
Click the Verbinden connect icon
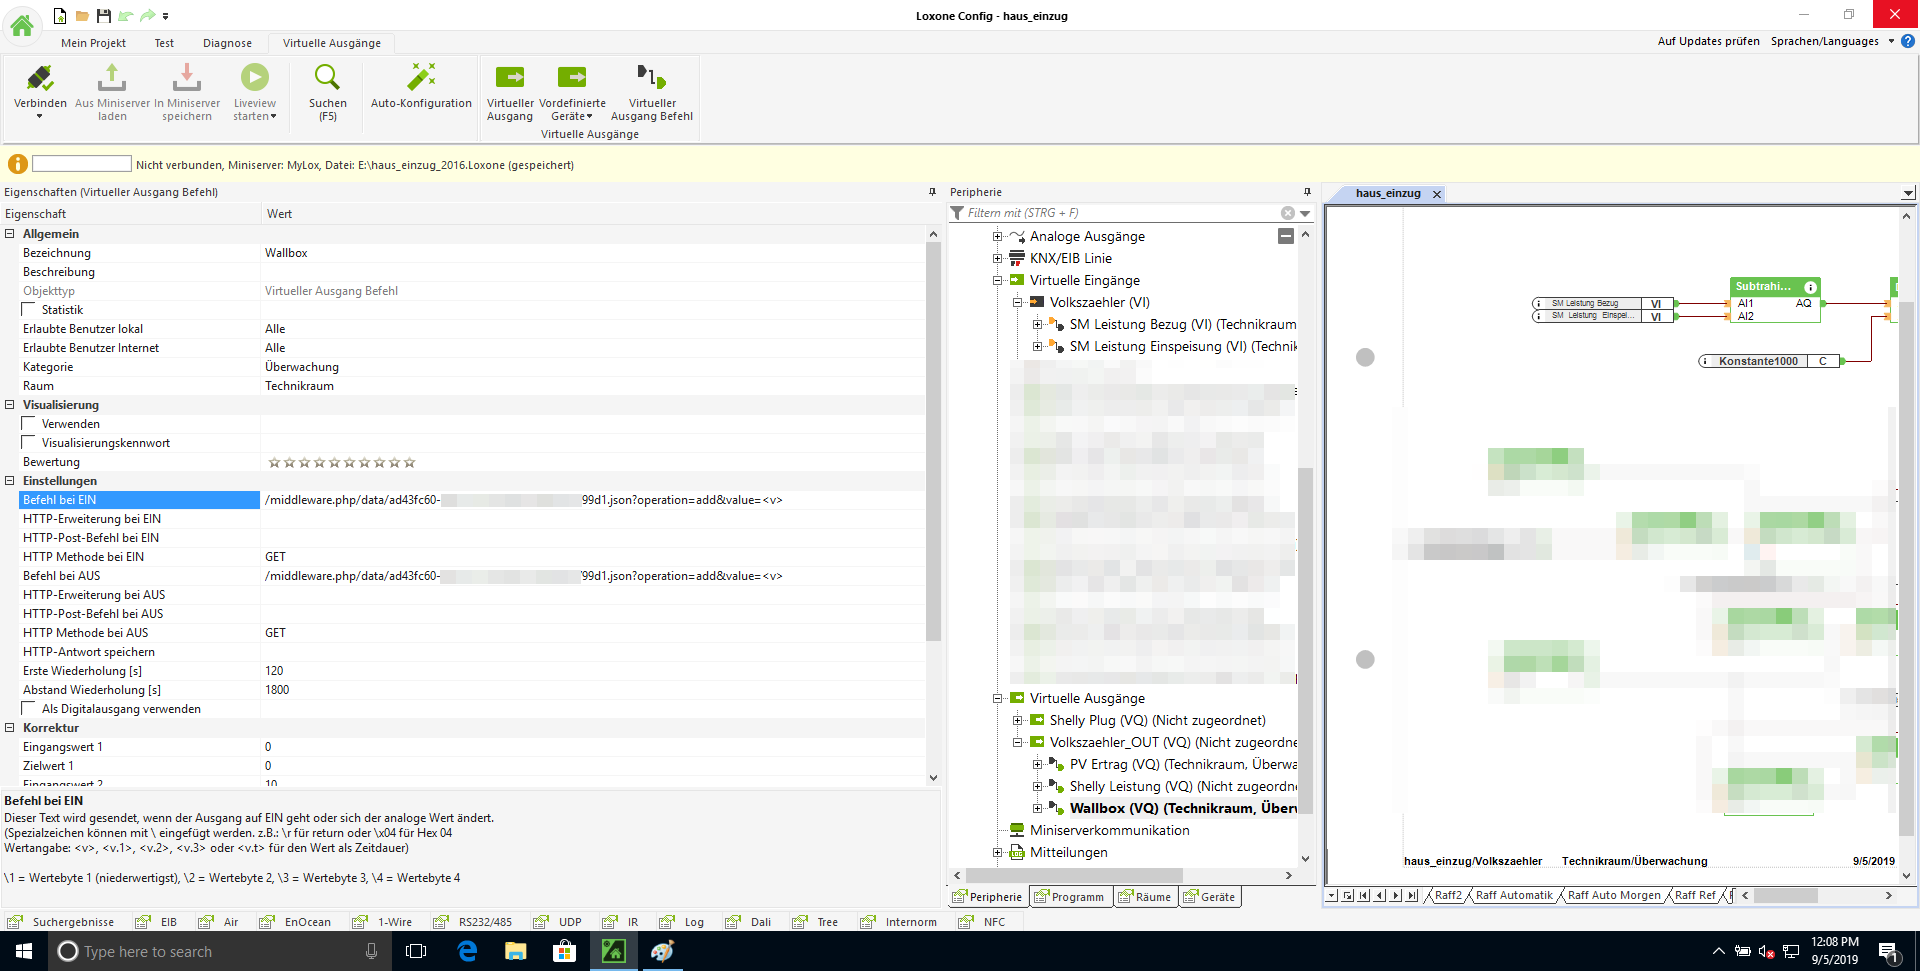[x=40, y=79]
